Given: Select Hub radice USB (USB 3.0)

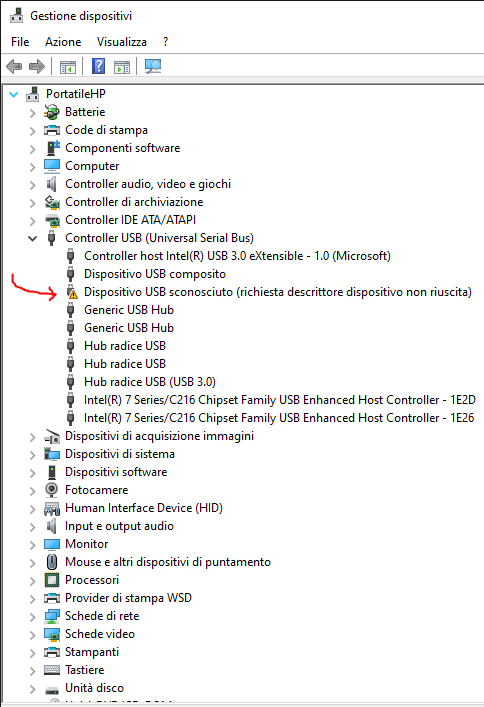Looking at the screenshot, I should (x=150, y=382).
